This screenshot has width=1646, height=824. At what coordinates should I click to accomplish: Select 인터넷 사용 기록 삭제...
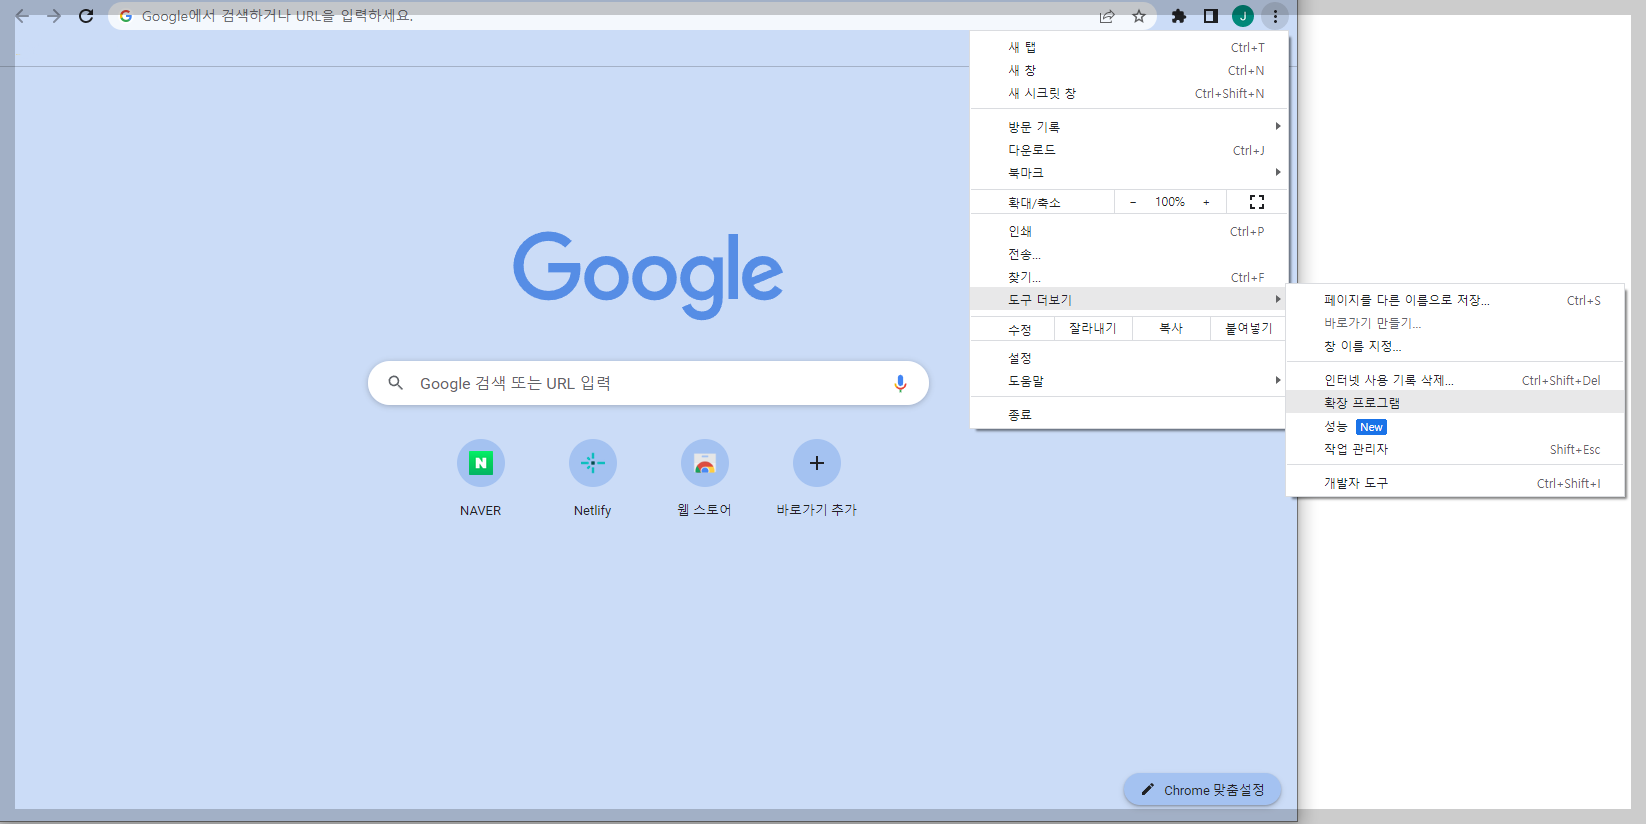[1456, 380]
